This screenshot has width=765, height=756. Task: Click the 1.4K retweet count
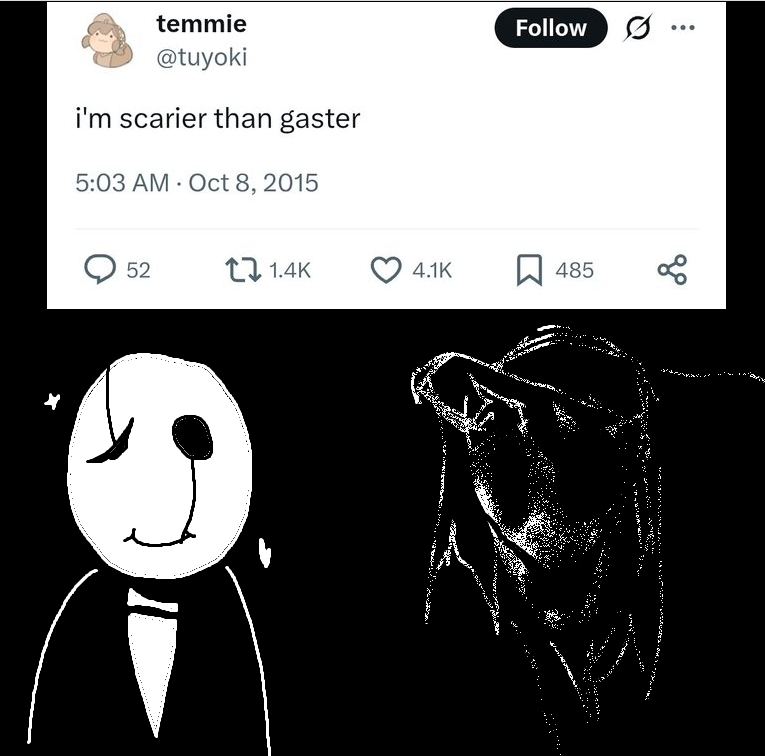click(x=290, y=270)
